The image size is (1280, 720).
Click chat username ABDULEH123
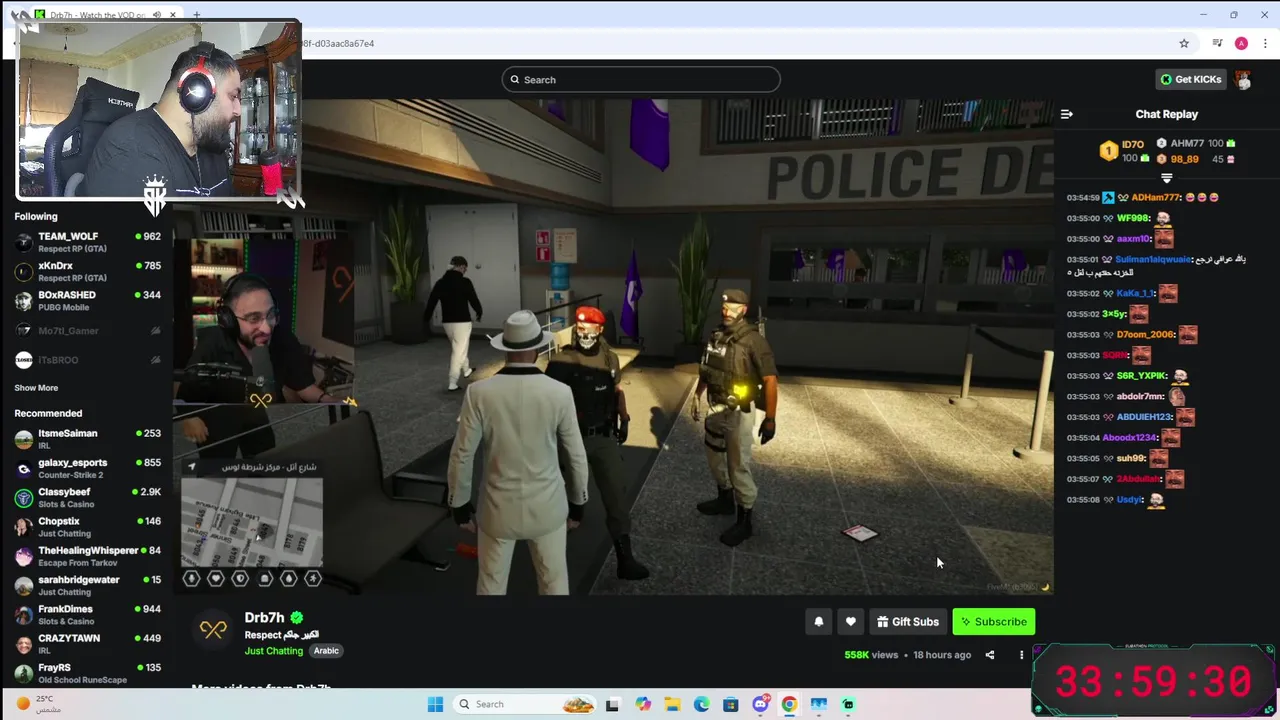1144,417
